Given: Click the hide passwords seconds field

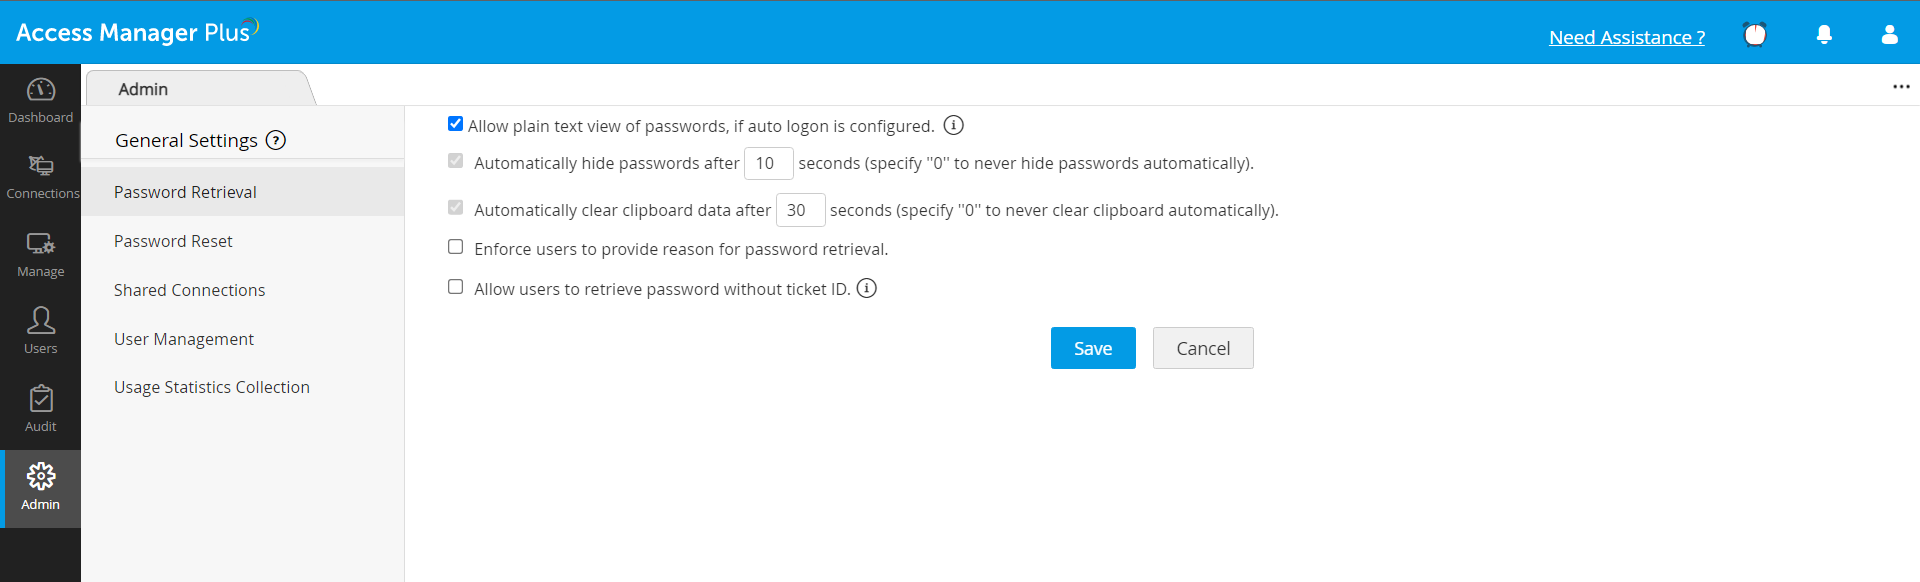Looking at the screenshot, I should tap(768, 163).
